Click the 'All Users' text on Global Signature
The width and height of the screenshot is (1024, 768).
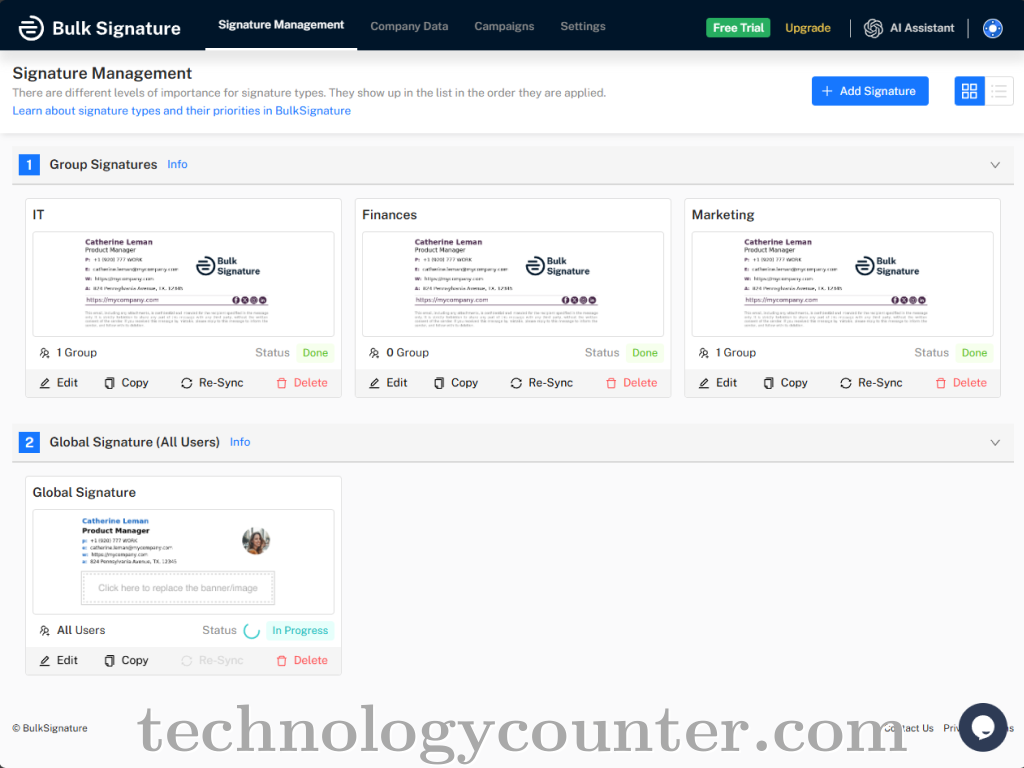[x=81, y=630]
